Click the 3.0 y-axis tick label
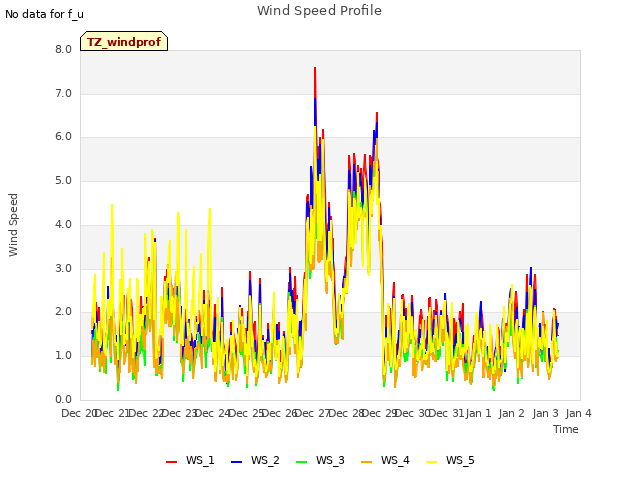This screenshot has height=480, width=640. pos(64,268)
